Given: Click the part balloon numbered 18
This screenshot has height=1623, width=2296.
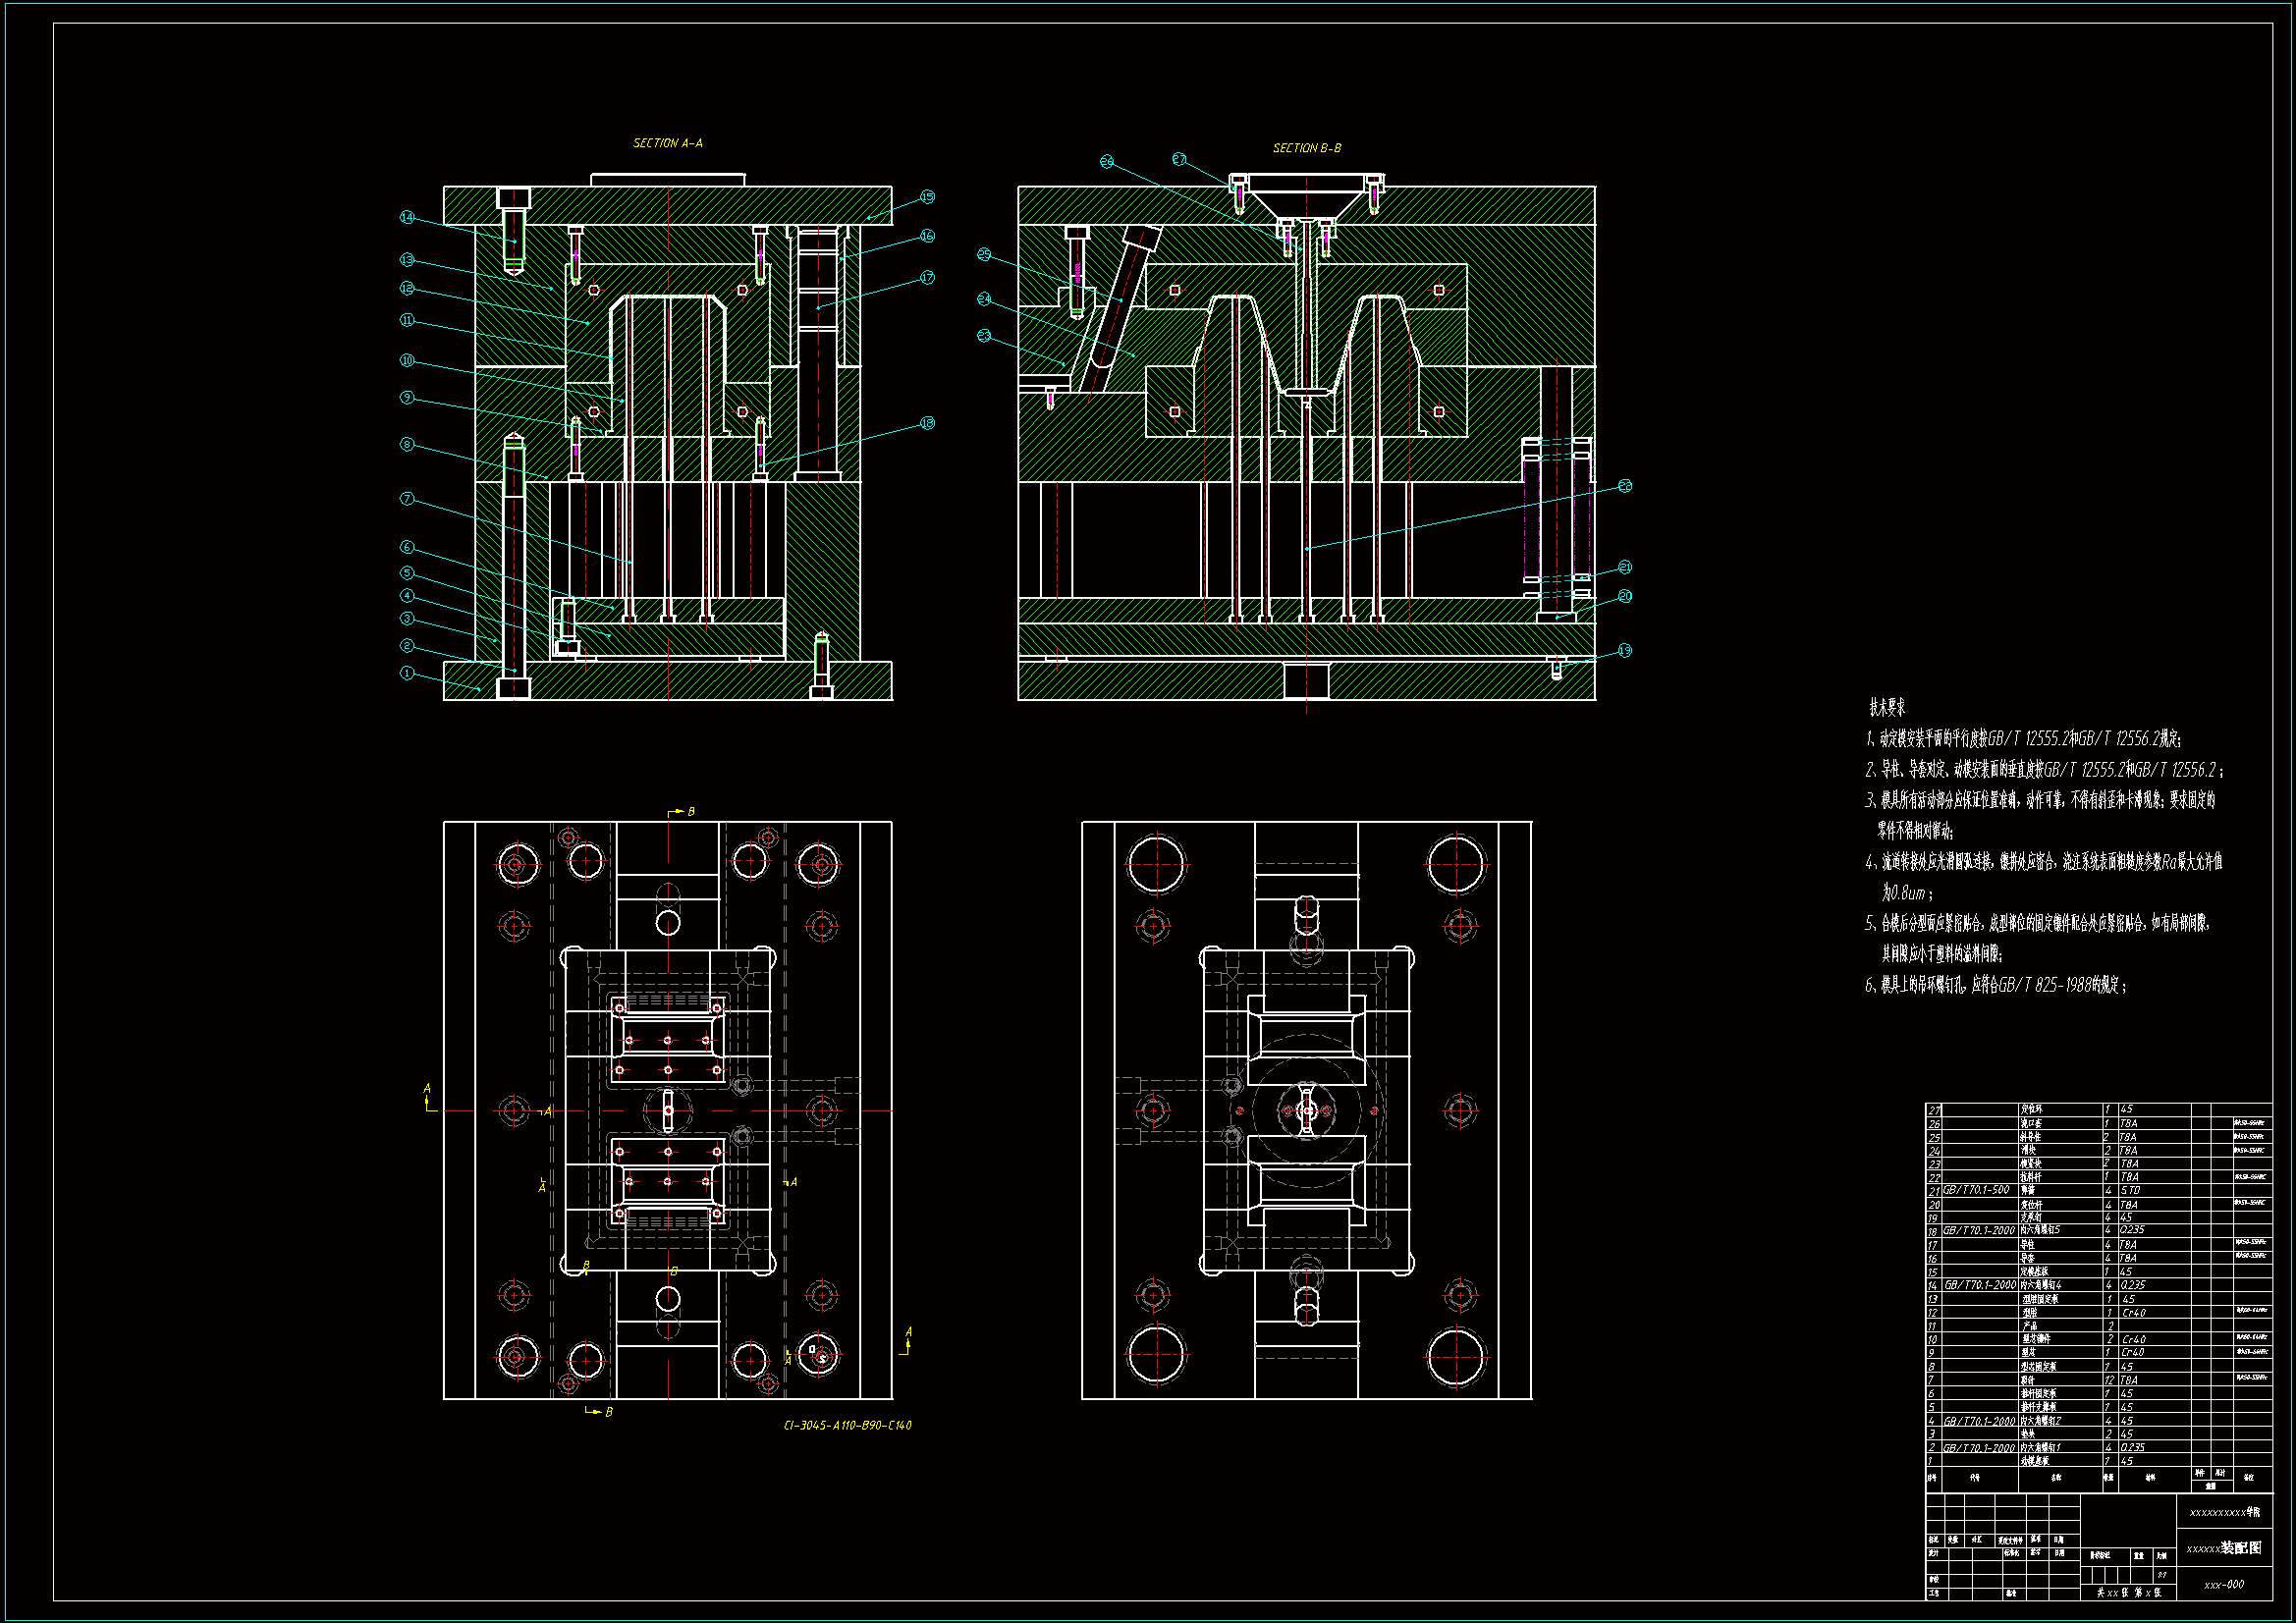Looking at the screenshot, I should [927, 423].
